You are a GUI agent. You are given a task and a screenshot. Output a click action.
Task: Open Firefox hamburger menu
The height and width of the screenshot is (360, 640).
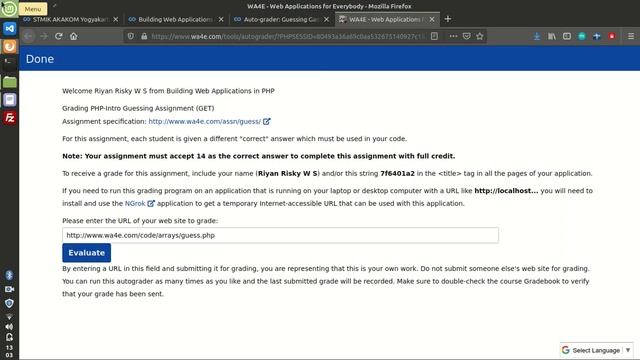coord(631,36)
